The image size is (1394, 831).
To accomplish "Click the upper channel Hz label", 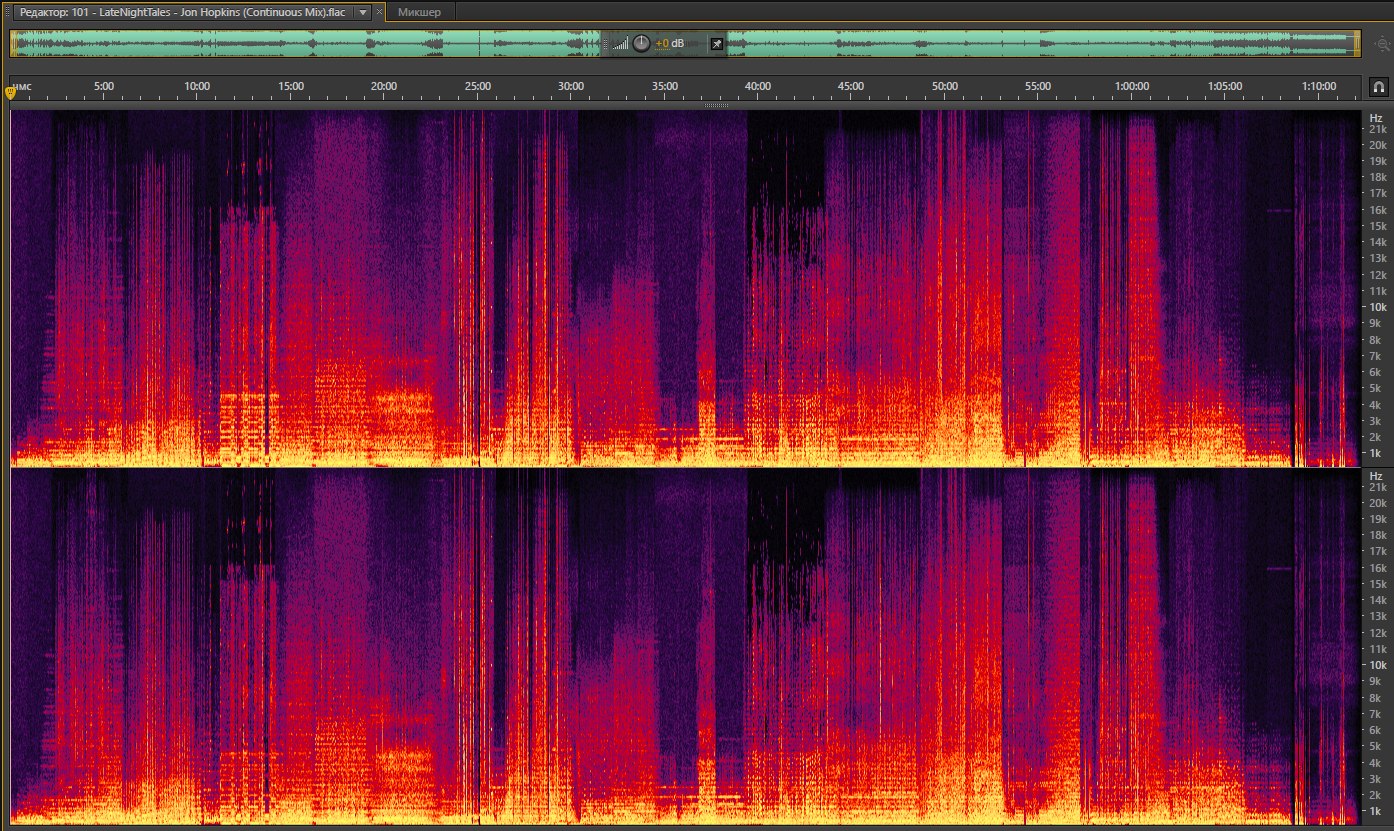I will tap(1376, 117).
